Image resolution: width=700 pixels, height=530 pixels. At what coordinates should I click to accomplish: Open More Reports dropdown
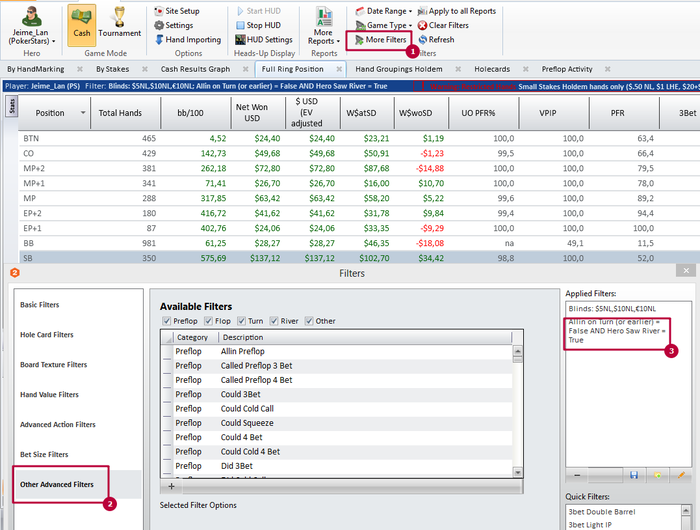click(x=324, y=25)
